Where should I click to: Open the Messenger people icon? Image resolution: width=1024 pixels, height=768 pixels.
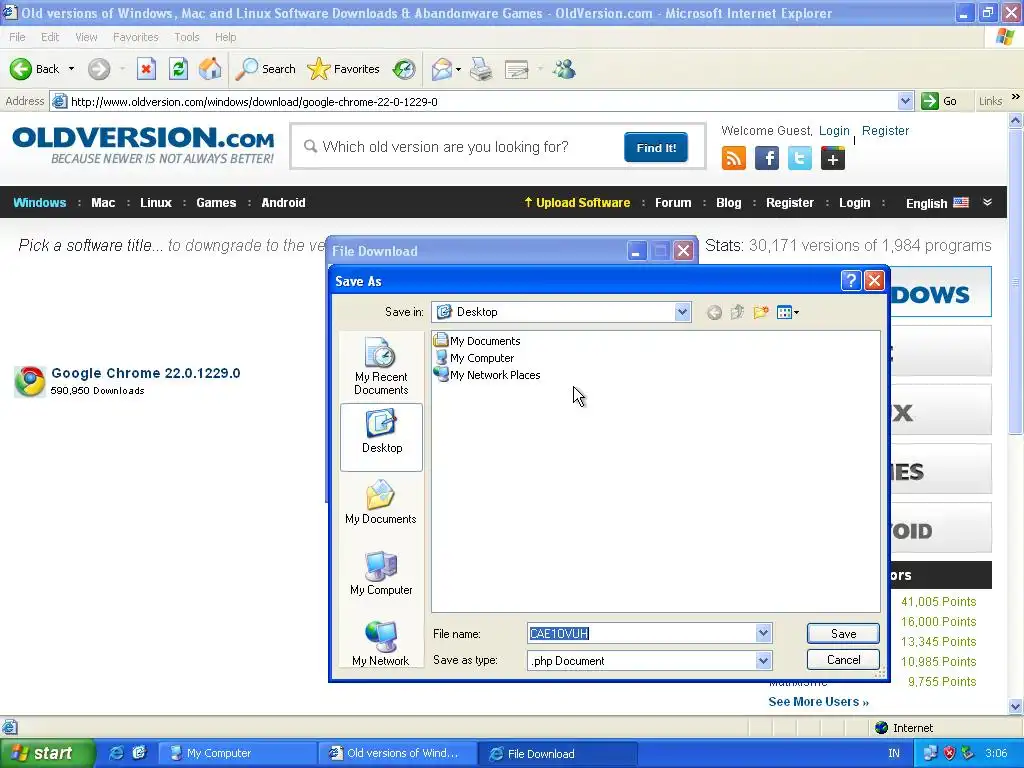click(x=564, y=69)
